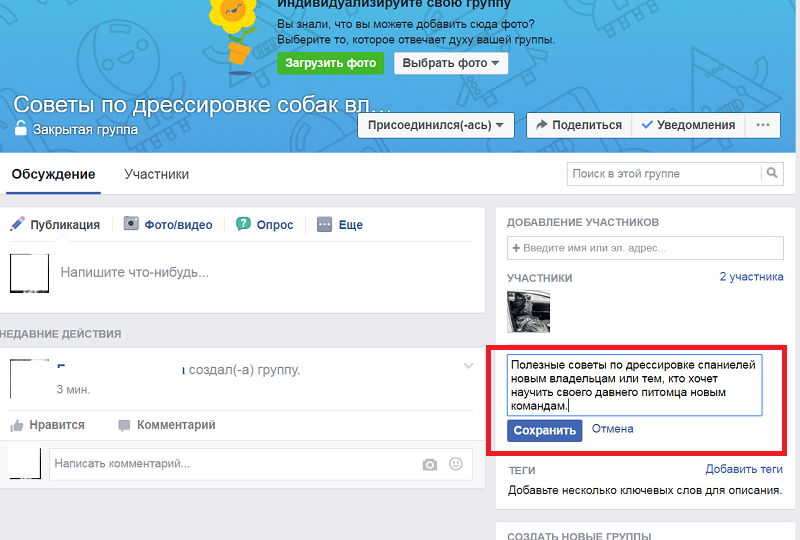Click the camera icon in comment box

(429, 464)
